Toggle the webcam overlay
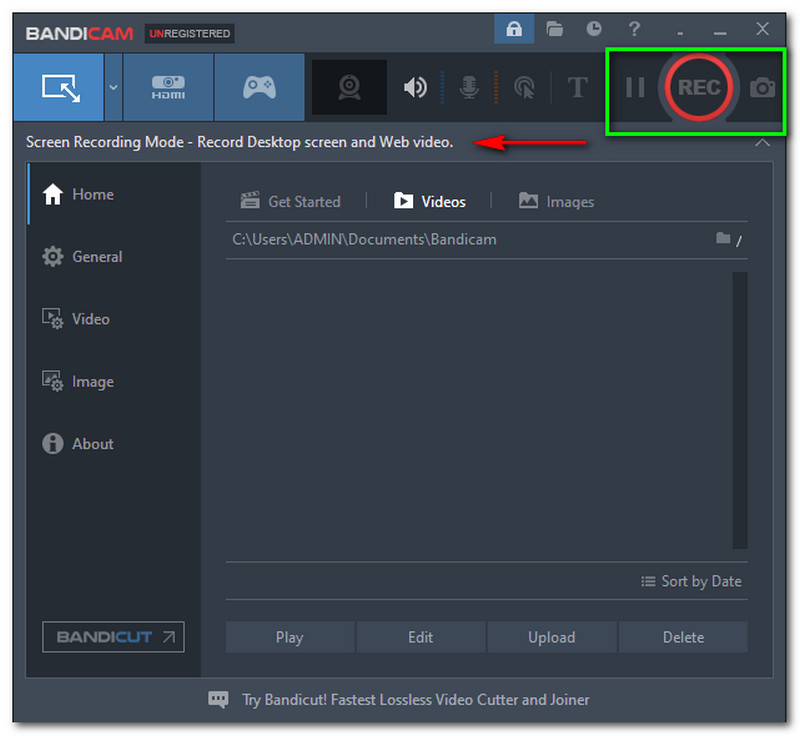Viewport: 800px width, 736px height. (349, 88)
